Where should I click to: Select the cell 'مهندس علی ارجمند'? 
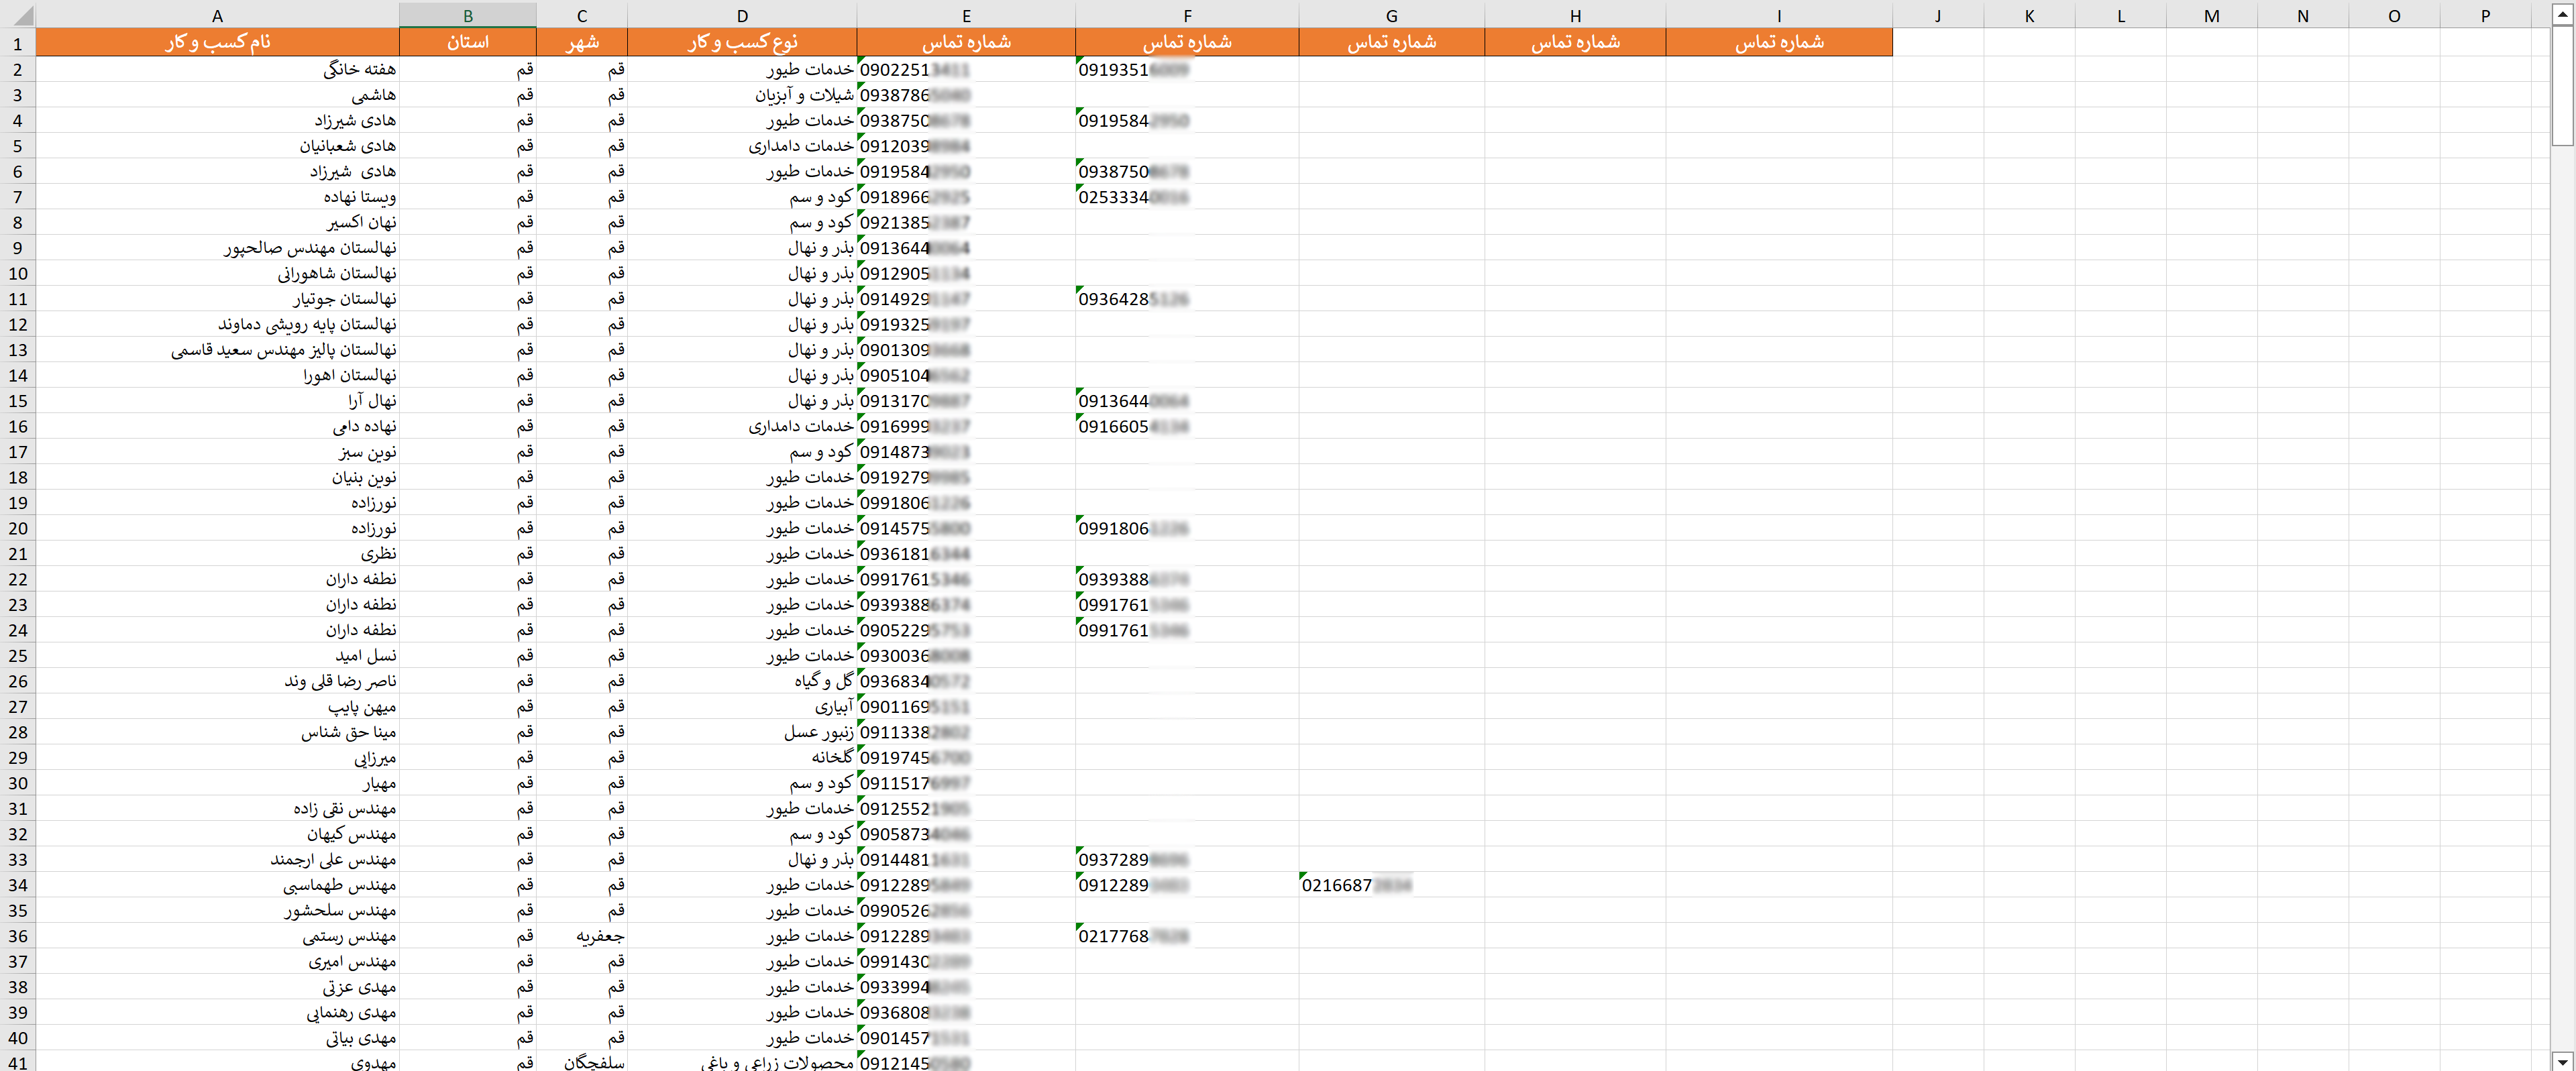(x=217, y=860)
